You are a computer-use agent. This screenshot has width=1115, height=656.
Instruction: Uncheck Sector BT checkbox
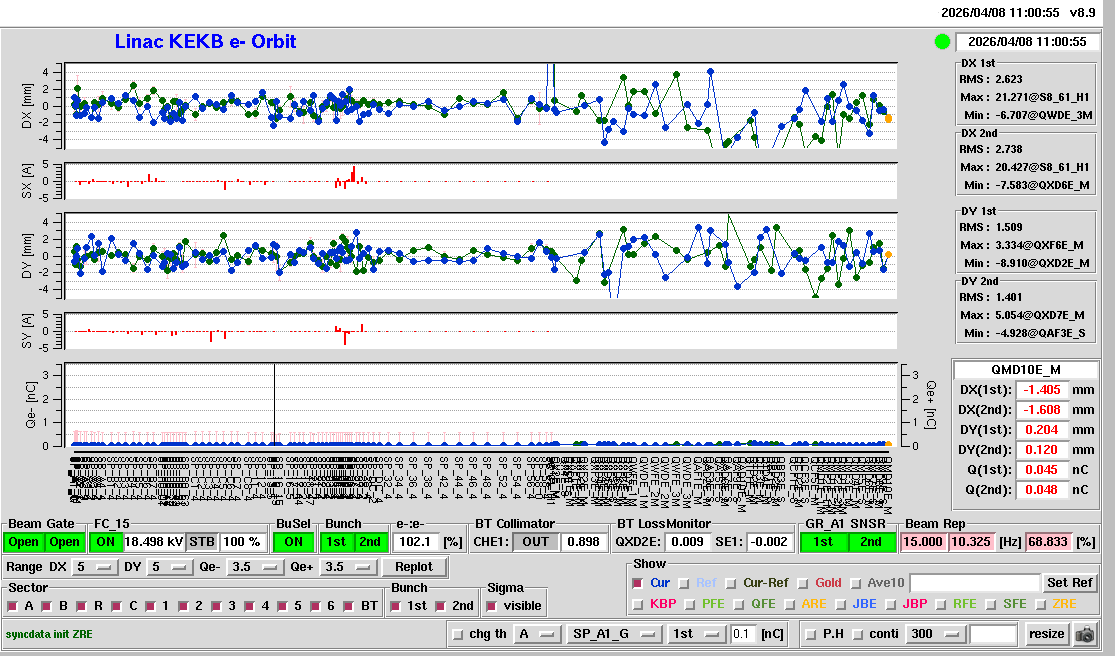coord(349,606)
